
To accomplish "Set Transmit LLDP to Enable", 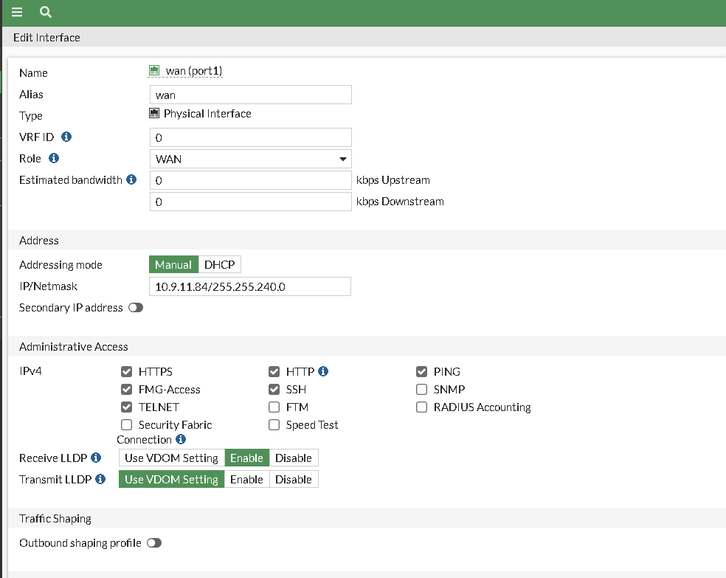I will click(x=246, y=479).
